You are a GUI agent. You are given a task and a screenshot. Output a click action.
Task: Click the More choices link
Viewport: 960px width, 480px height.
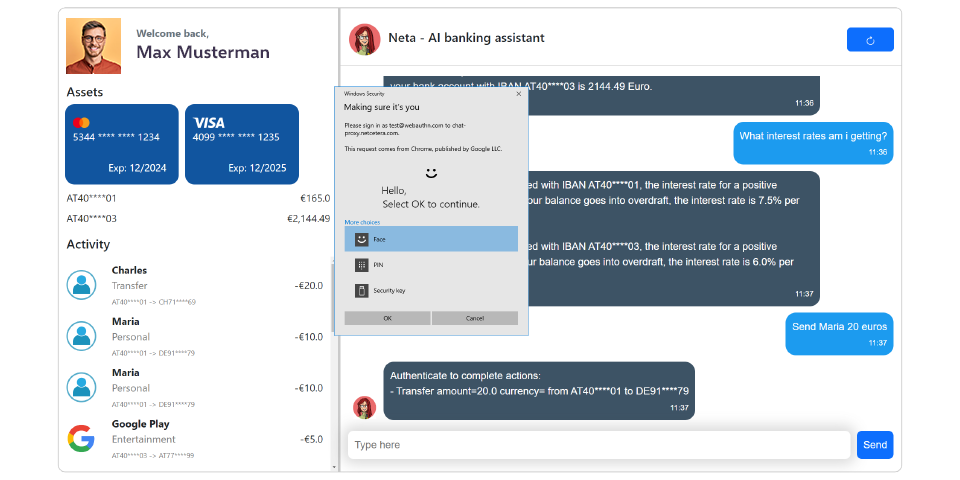click(x=362, y=221)
